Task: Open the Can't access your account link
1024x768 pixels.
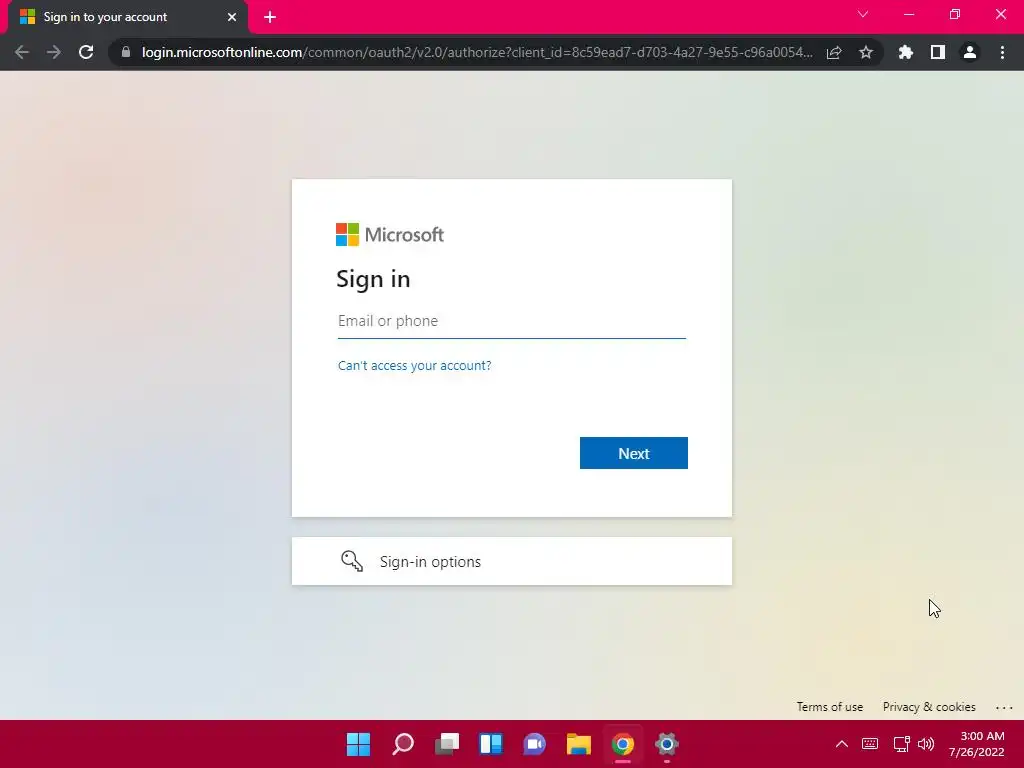Action: 414,366
